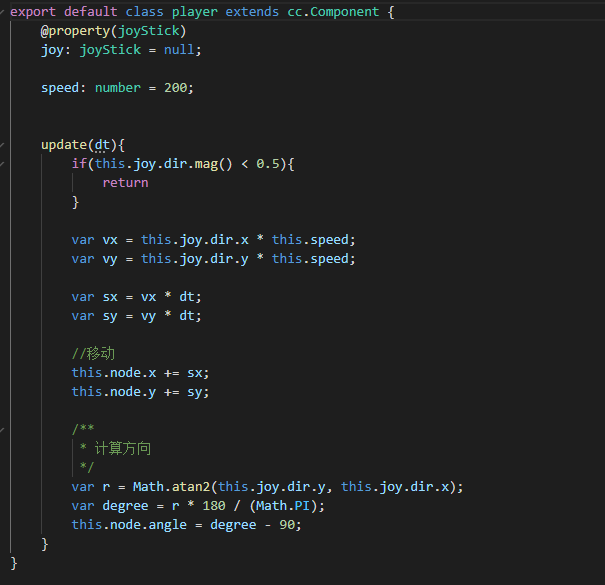Click the "joyStick" type annotation after "joy:"

click(110, 50)
